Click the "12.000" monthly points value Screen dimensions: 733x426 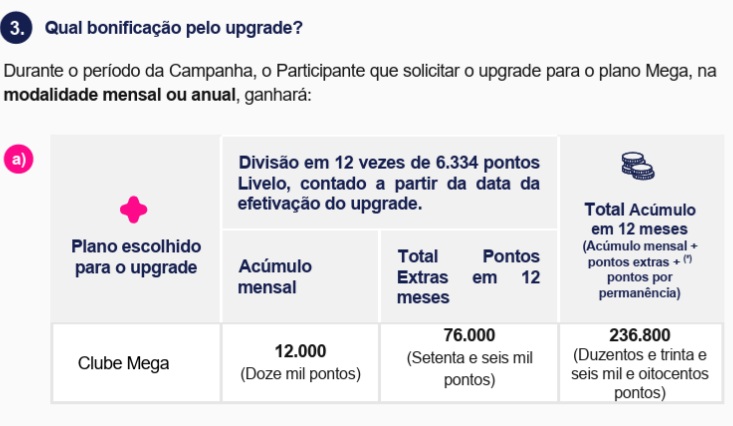(300, 351)
